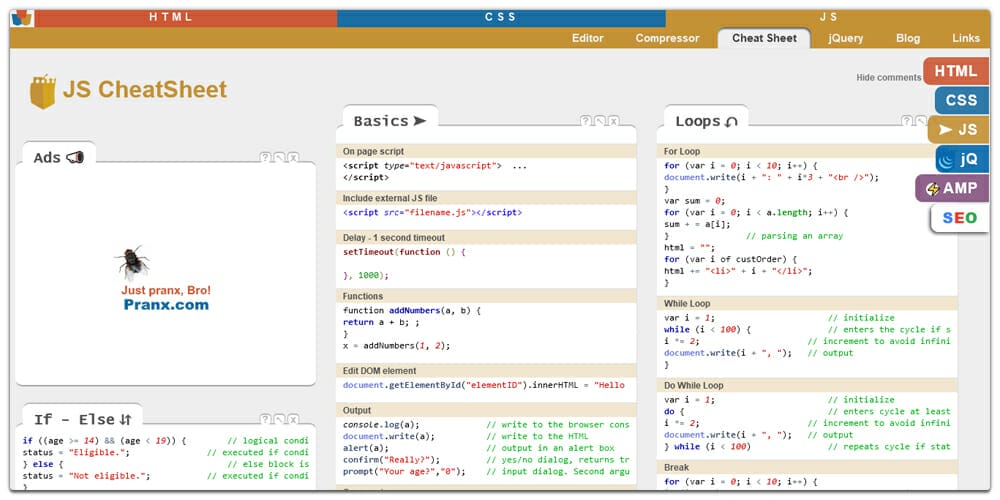Switch to the jQuery tab
Screen dimensions: 1000x500
tap(846, 38)
